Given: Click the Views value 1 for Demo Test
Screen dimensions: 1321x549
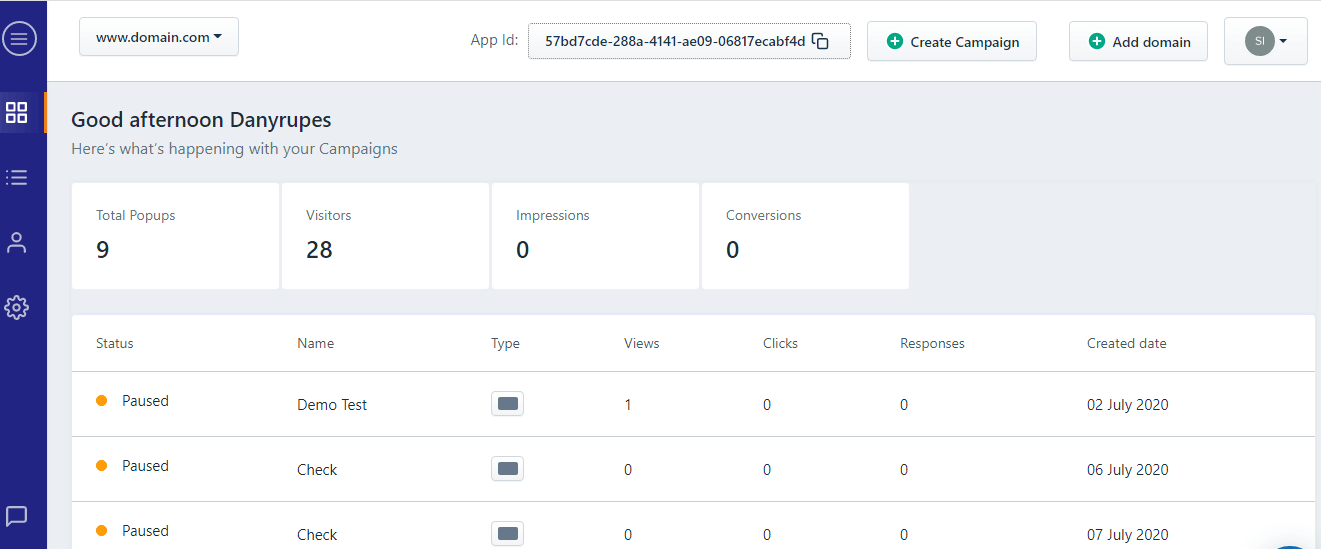Looking at the screenshot, I should [628, 405].
